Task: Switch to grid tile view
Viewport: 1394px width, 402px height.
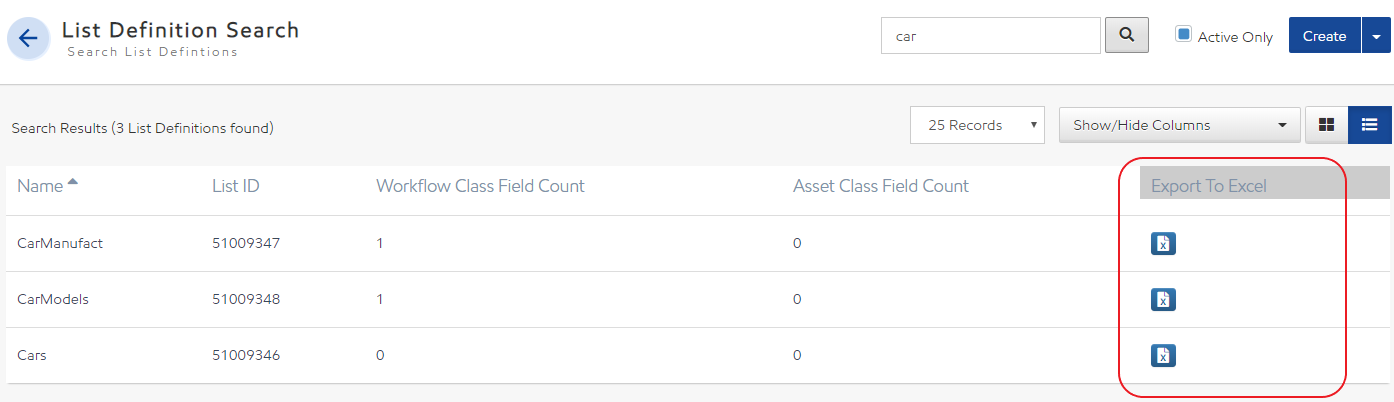Action: tap(1327, 125)
